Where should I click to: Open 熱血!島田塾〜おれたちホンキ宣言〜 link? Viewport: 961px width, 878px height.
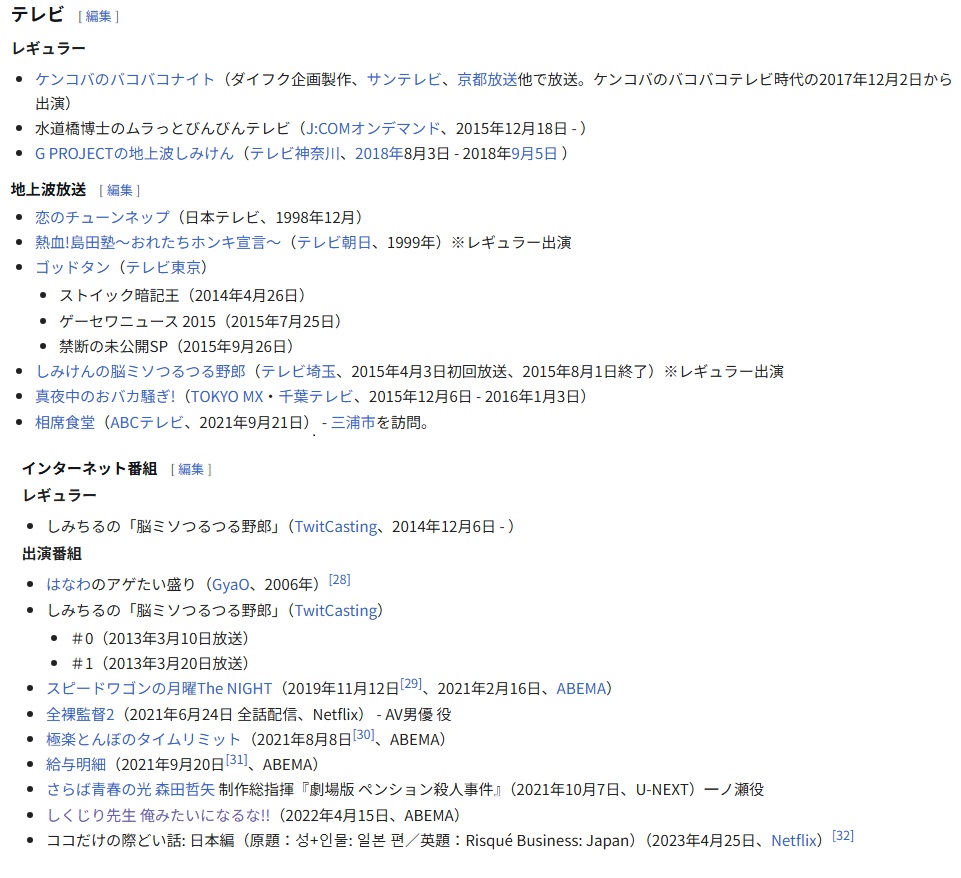point(158,243)
